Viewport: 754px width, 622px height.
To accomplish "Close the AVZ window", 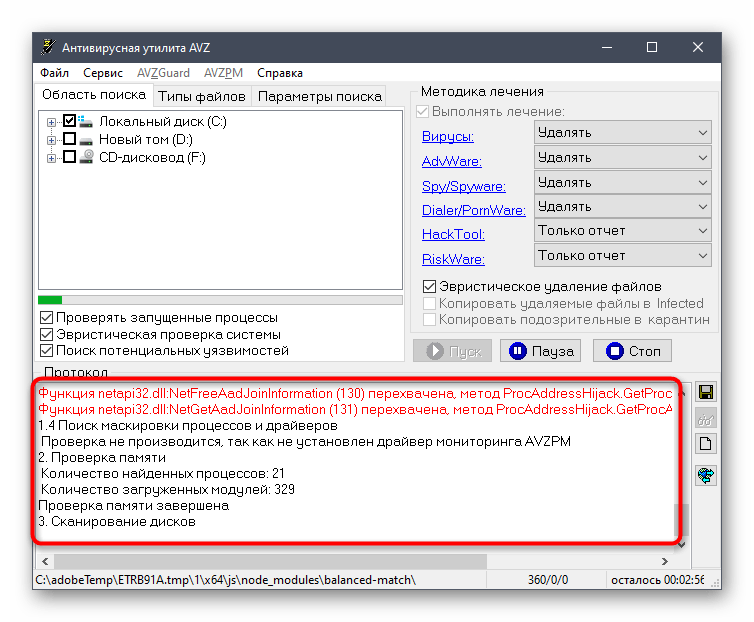I will (698, 47).
